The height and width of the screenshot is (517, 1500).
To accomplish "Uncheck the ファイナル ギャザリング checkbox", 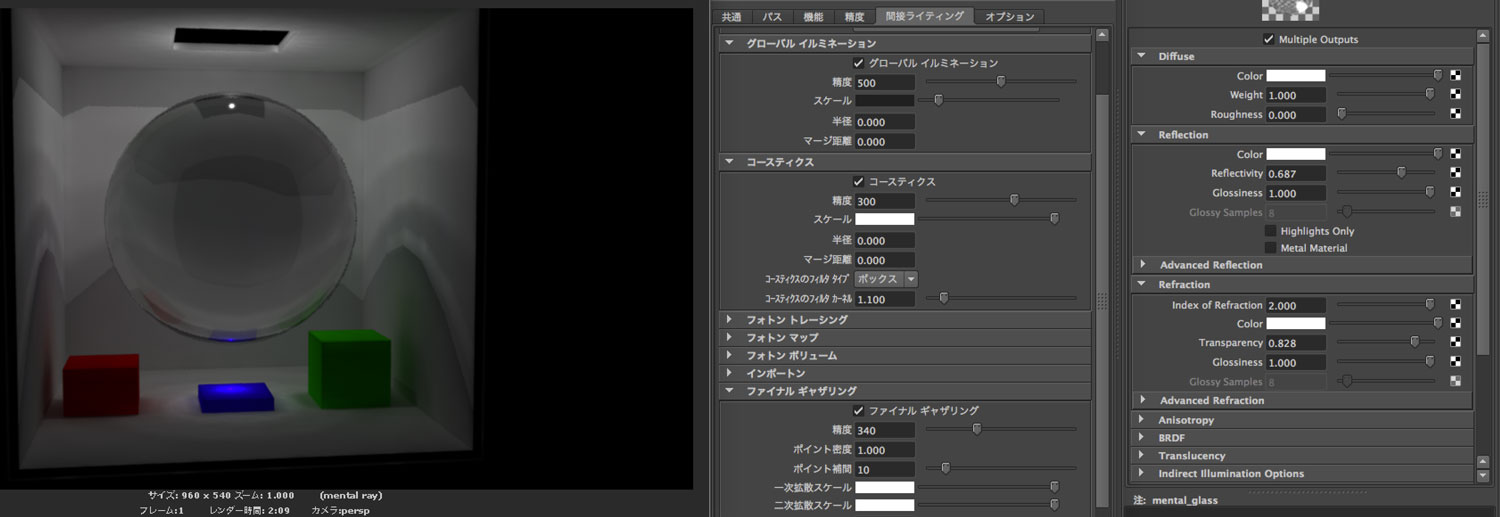I will [858, 410].
